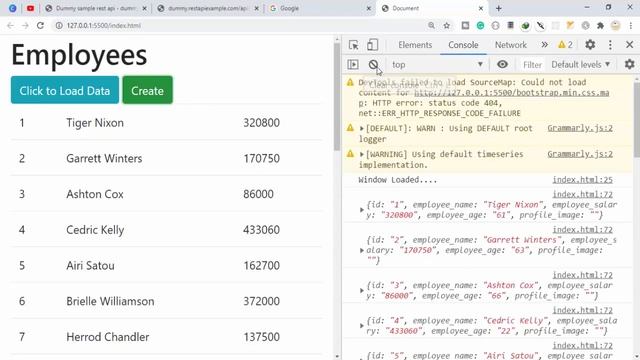Focus the console Filter input field
The height and width of the screenshot is (360, 640).
click(x=532, y=64)
